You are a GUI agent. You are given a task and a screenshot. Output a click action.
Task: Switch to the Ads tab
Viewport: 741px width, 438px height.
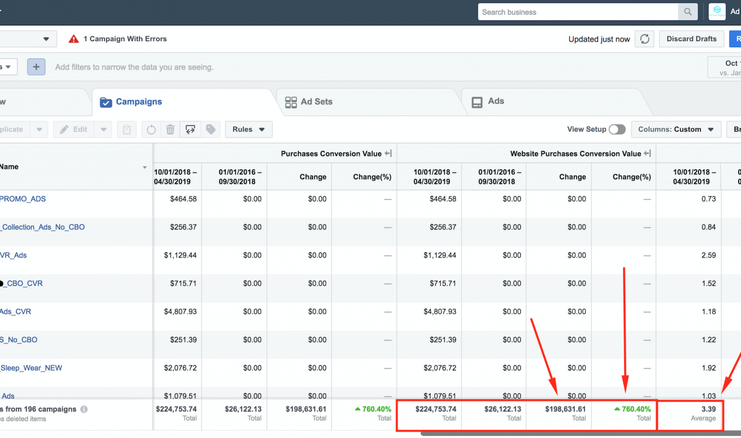click(487, 102)
